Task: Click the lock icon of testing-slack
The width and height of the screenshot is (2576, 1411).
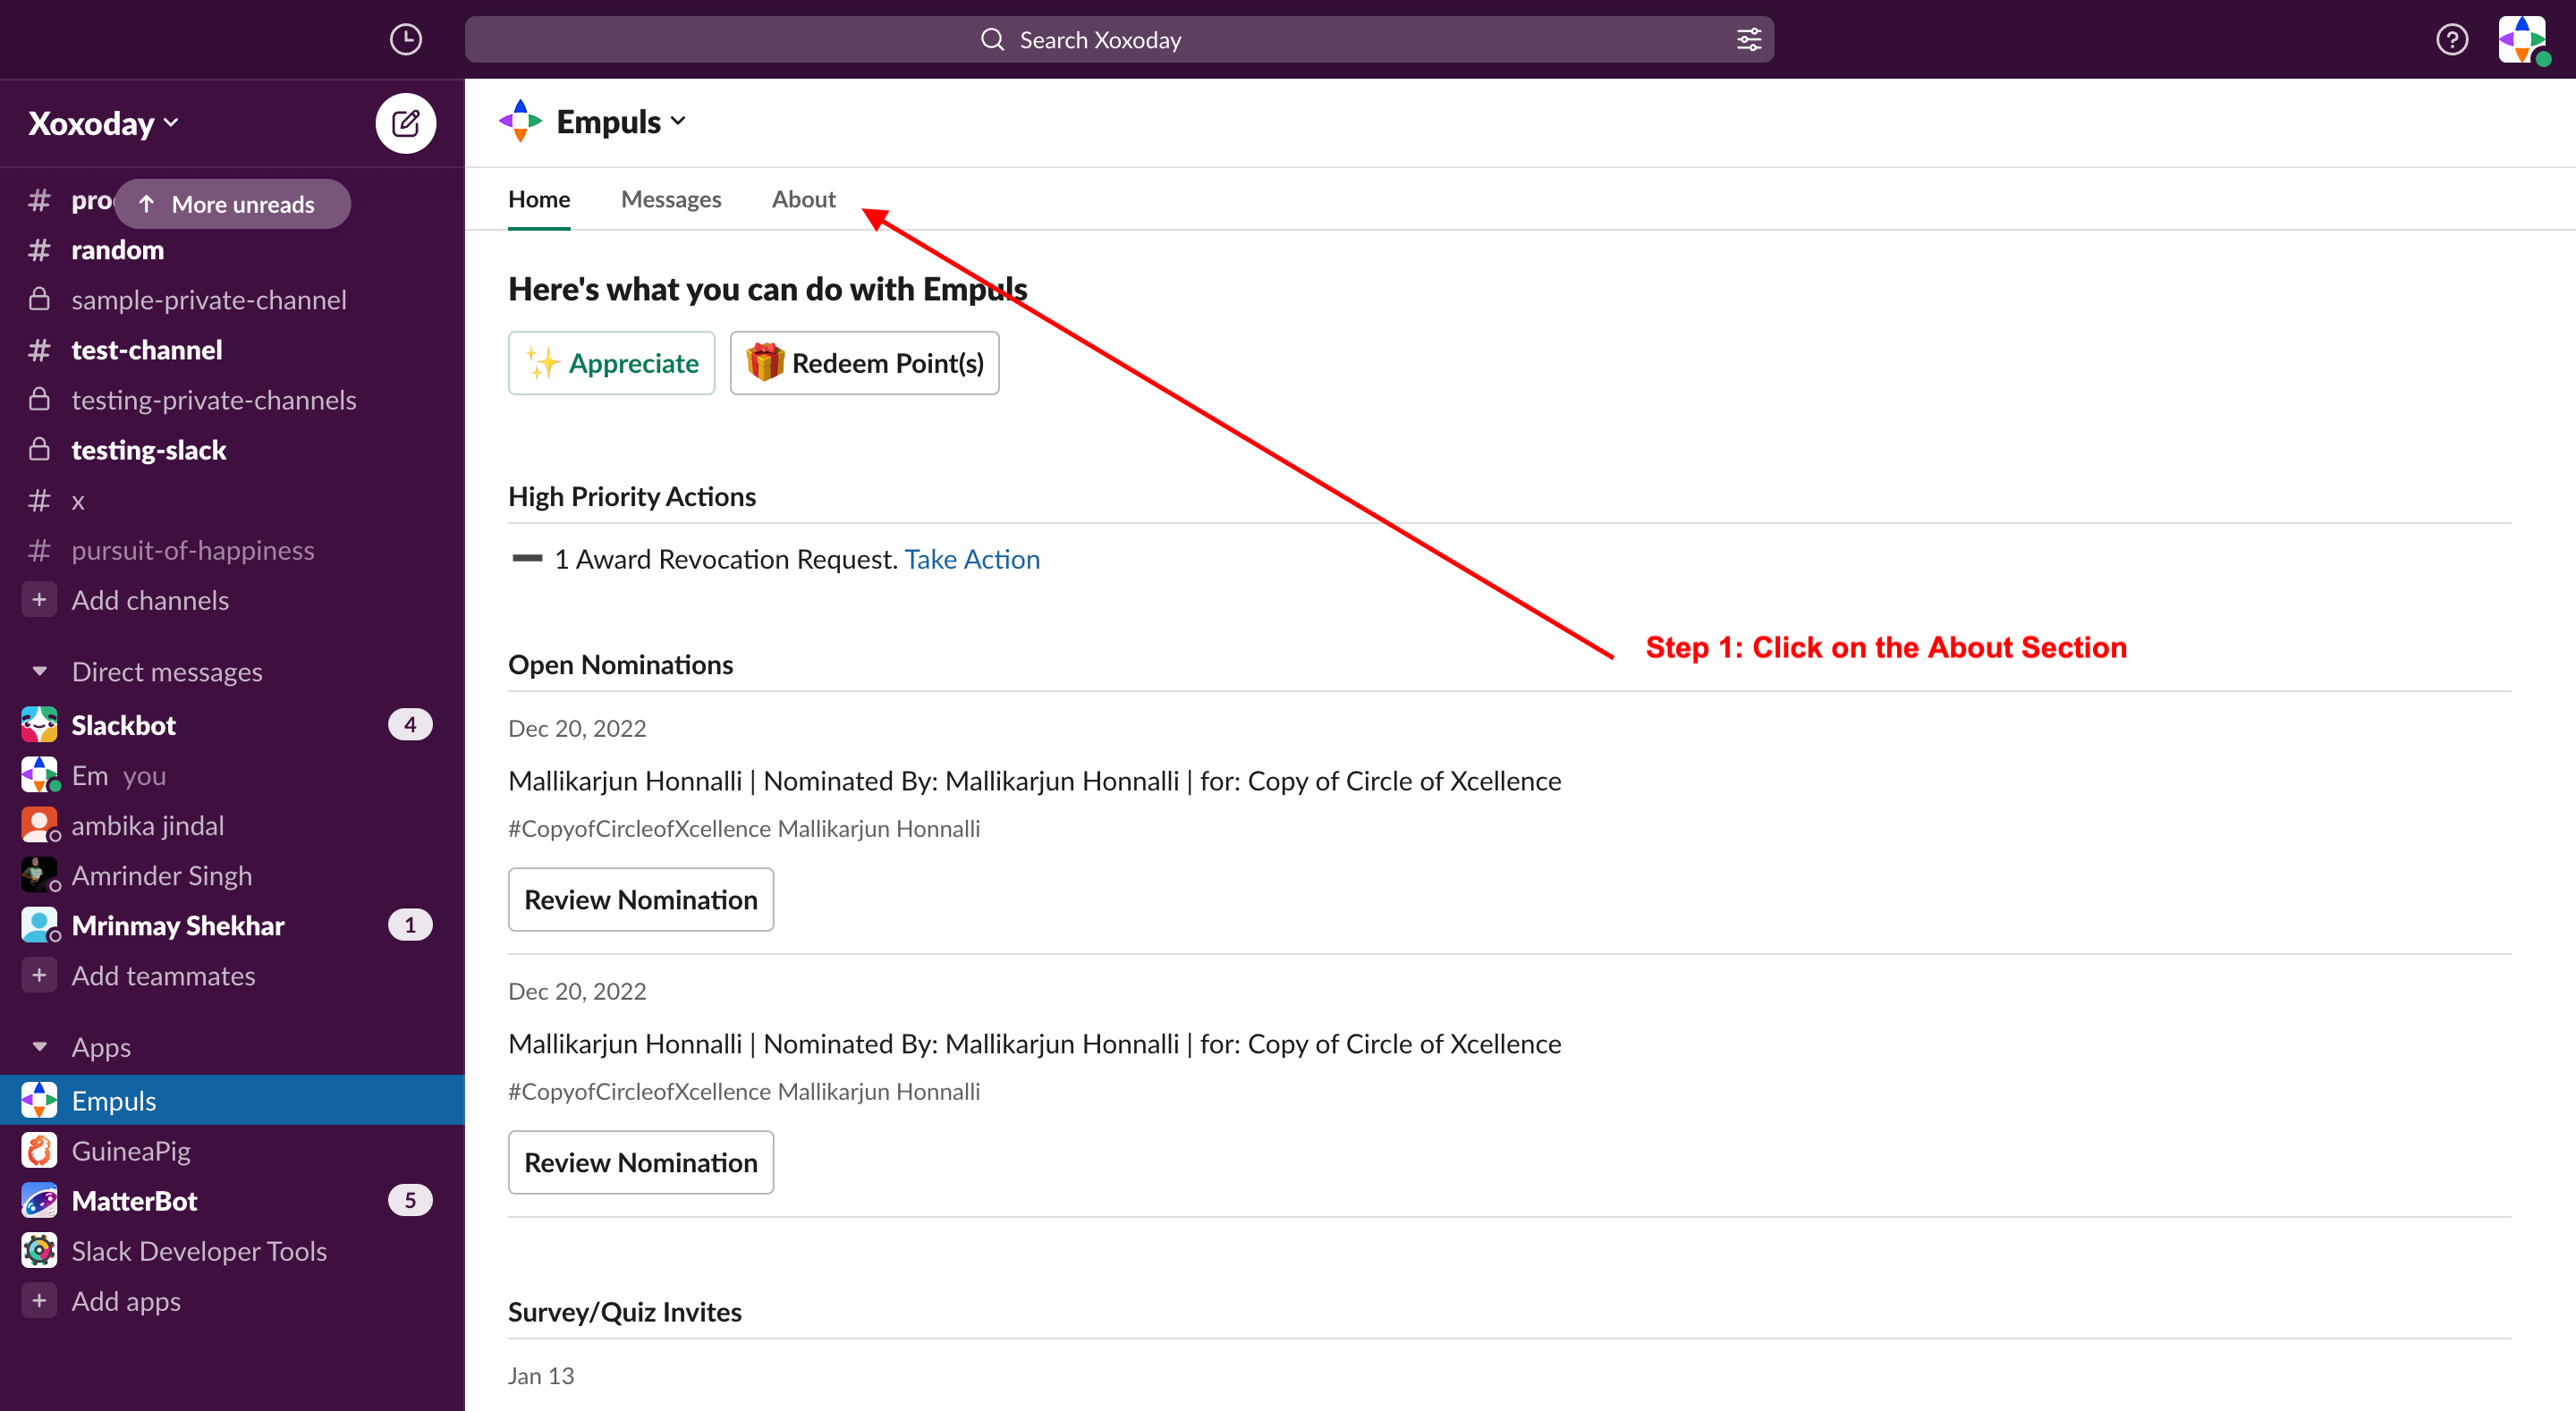Action: [39, 449]
